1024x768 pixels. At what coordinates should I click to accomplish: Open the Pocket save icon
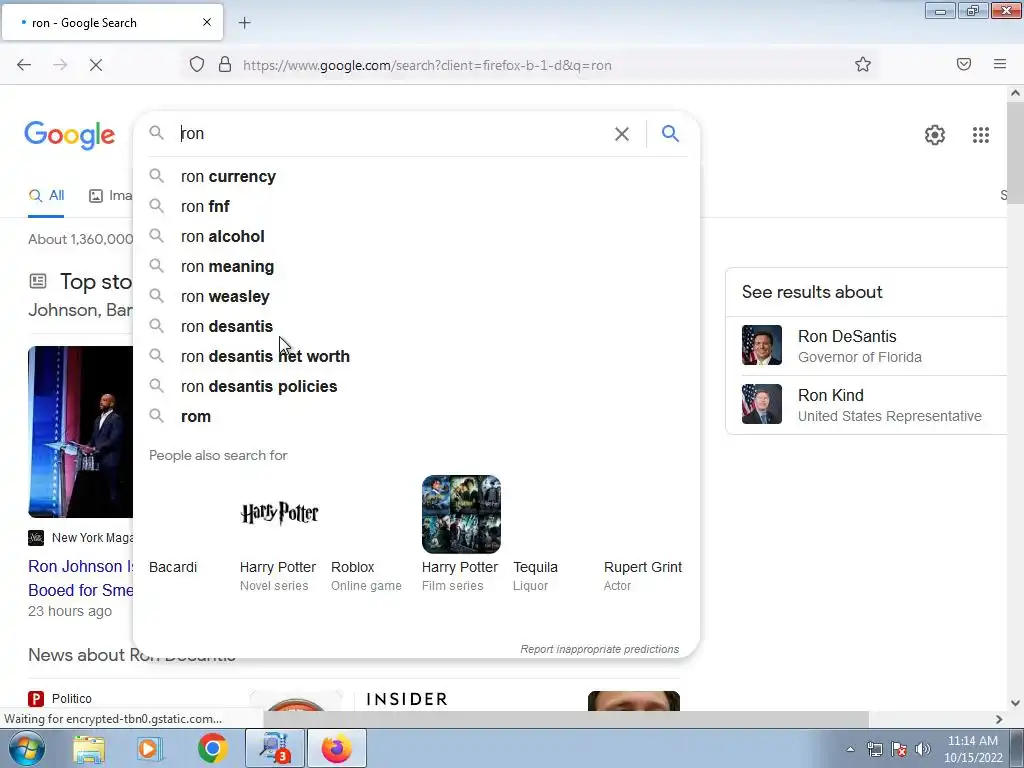[963, 64]
